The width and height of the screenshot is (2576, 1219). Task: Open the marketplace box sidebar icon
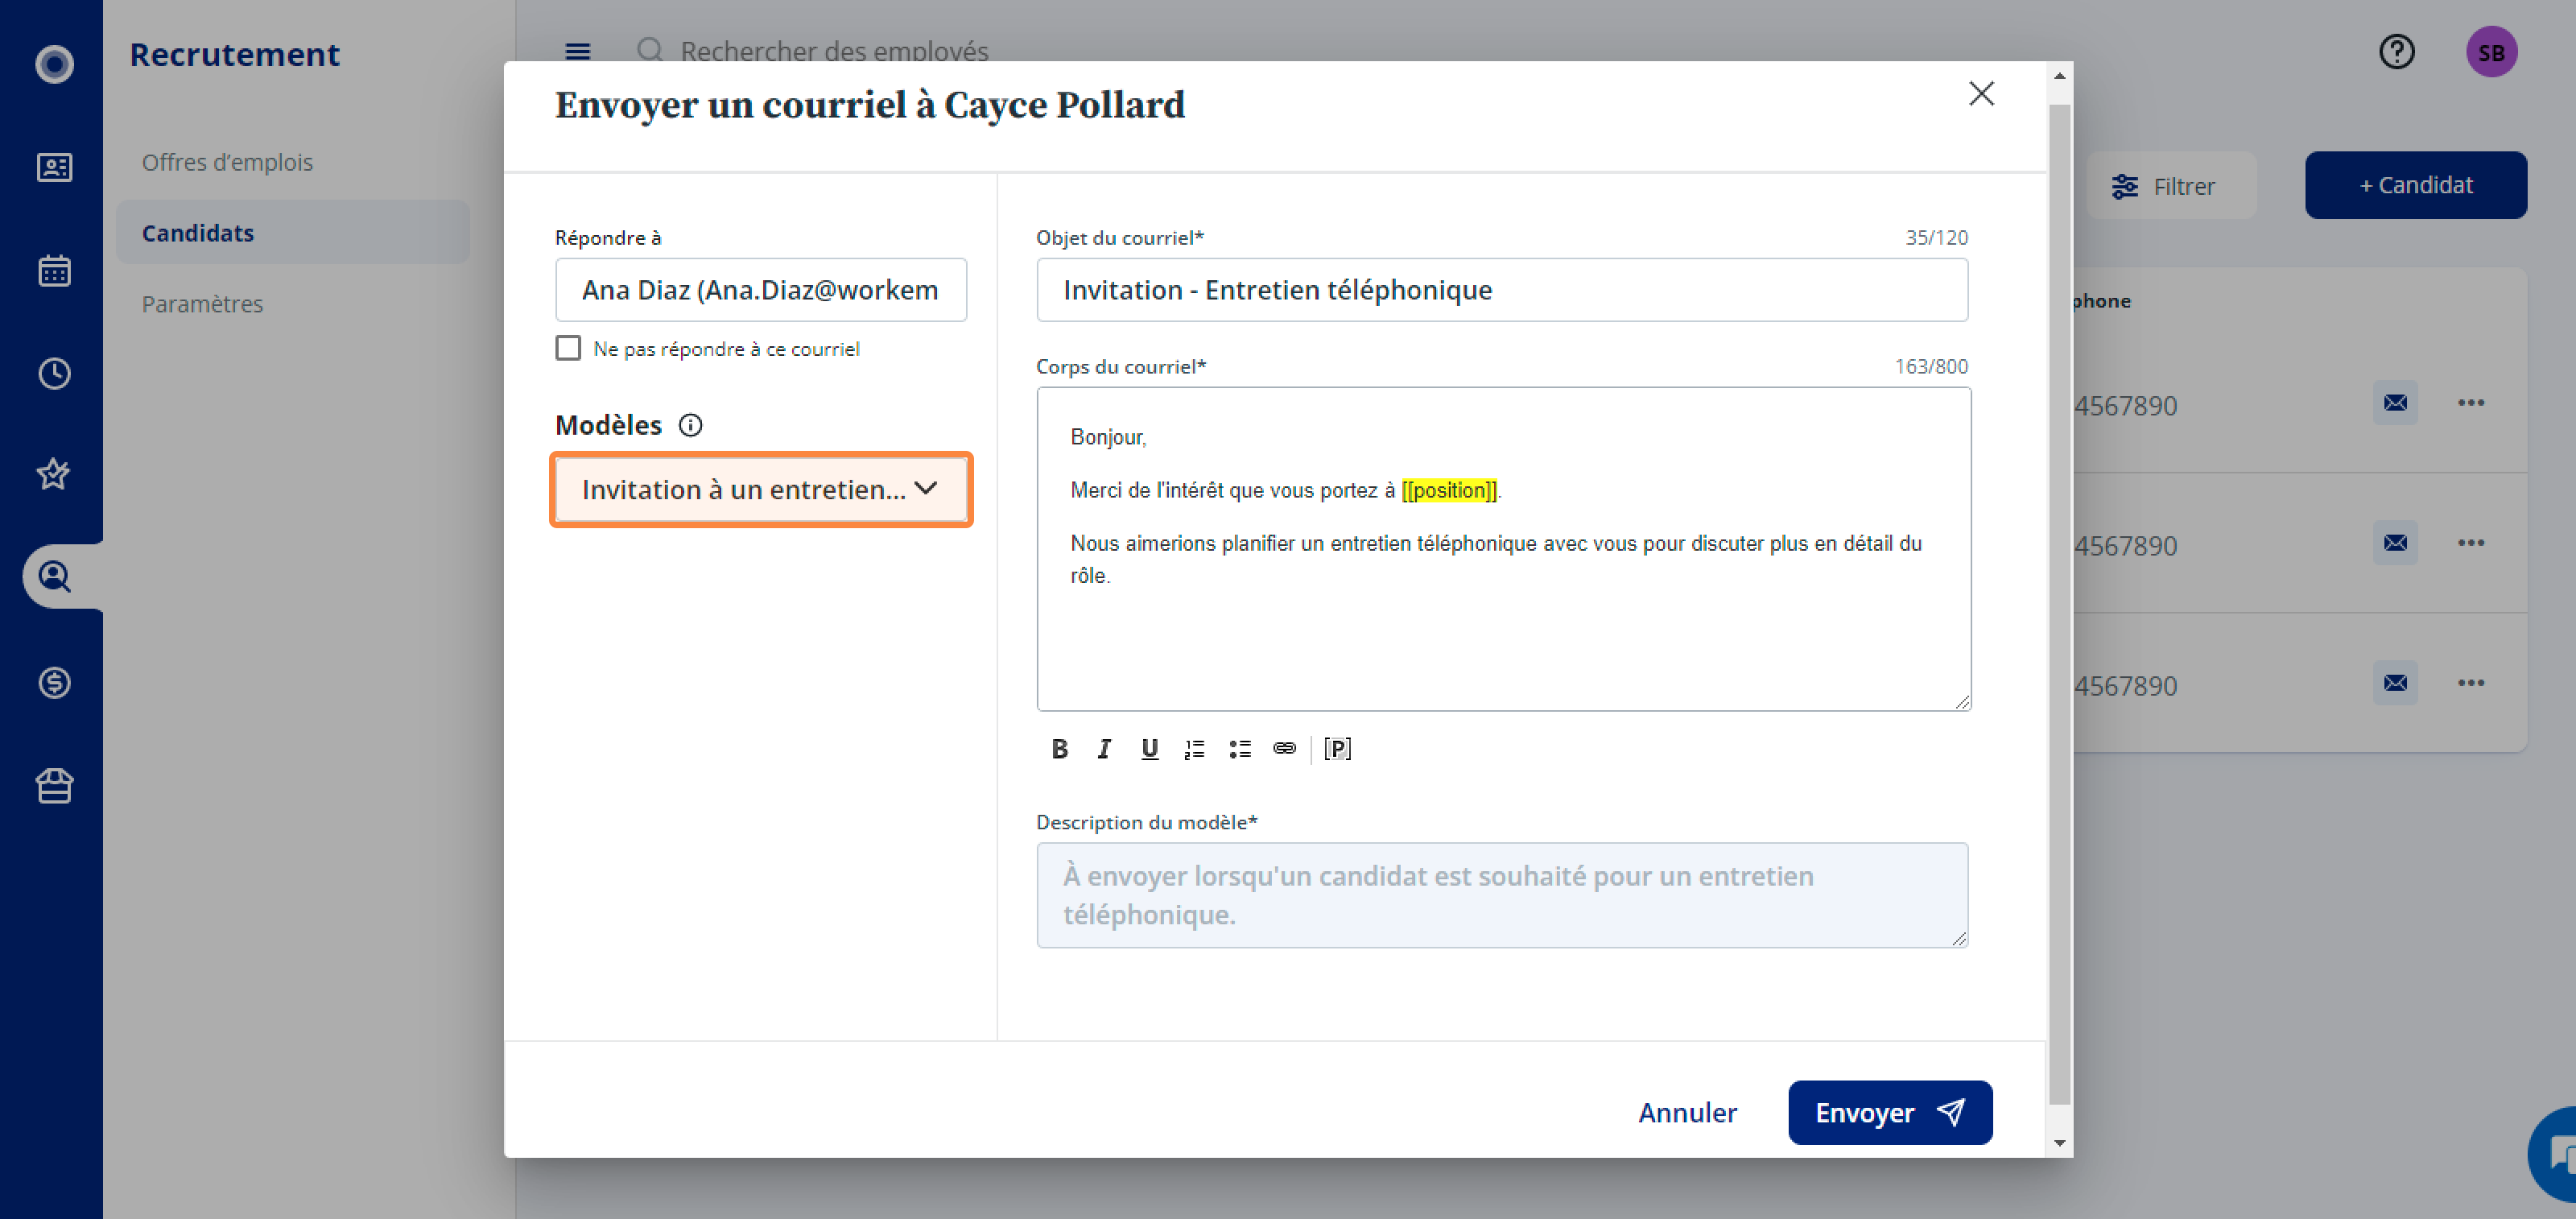54,785
